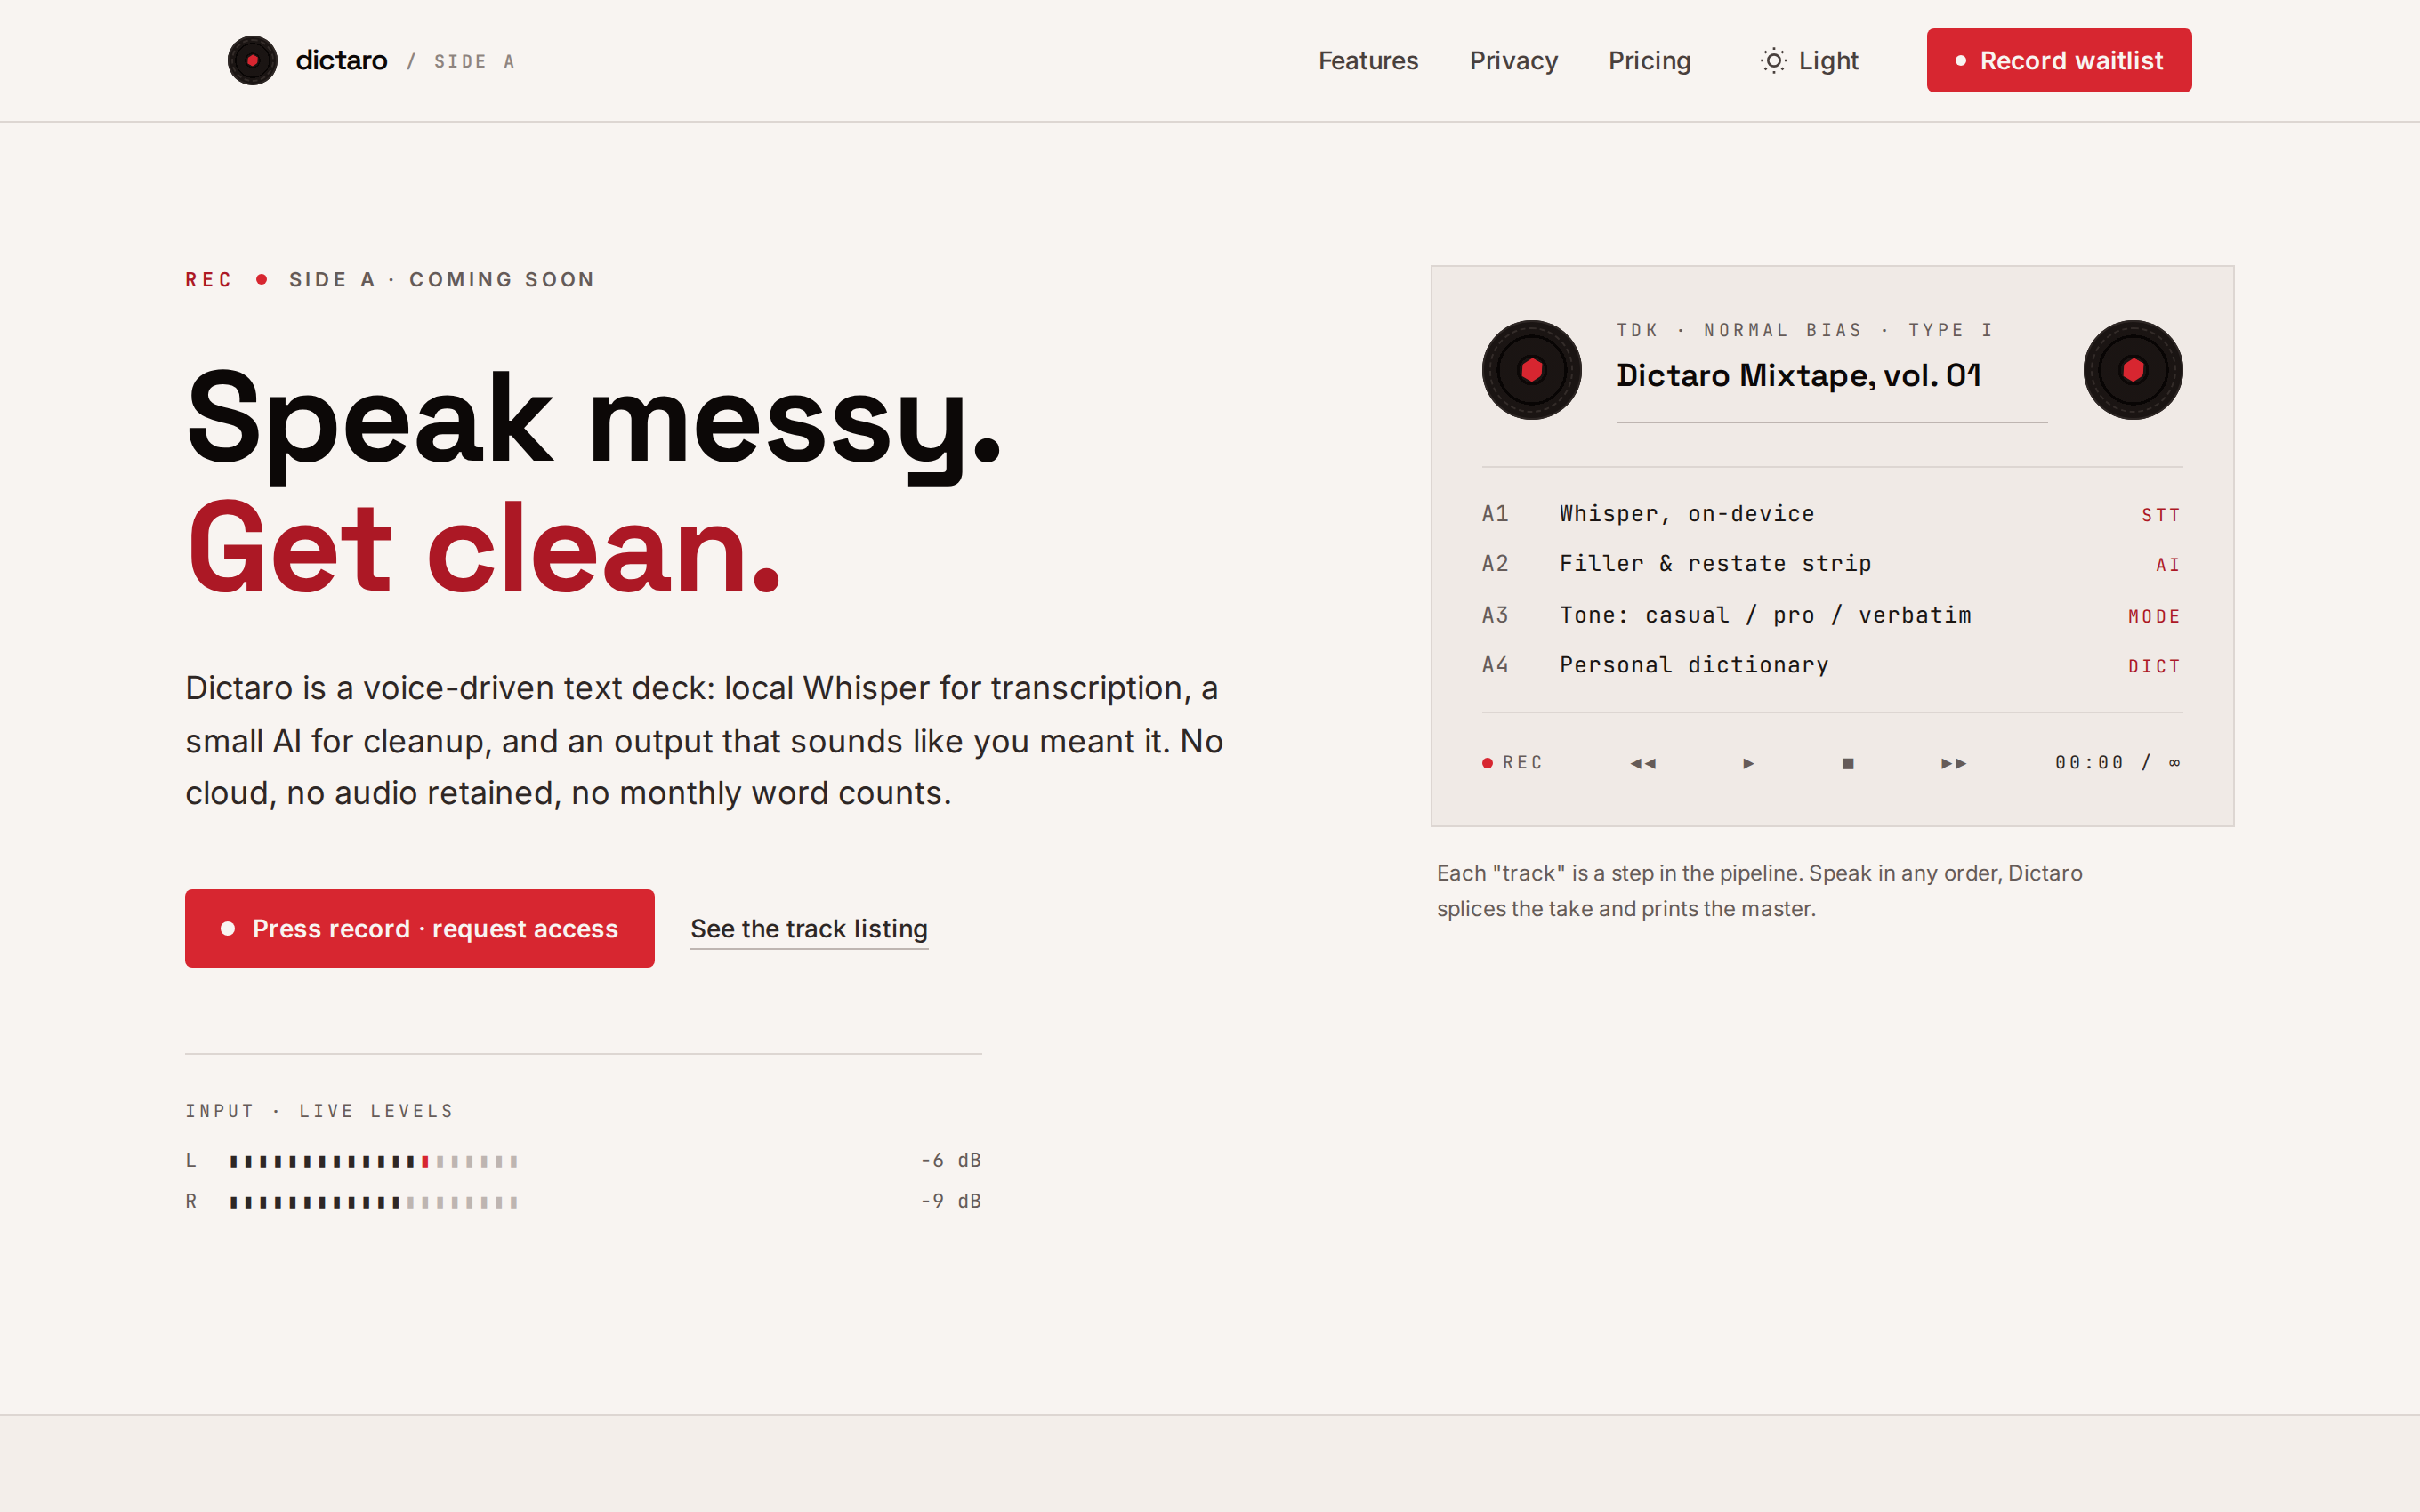2420x1512 pixels.
Task: Select track A3 Tone: casual / pro / verbatim
Action: click(1832, 615)
